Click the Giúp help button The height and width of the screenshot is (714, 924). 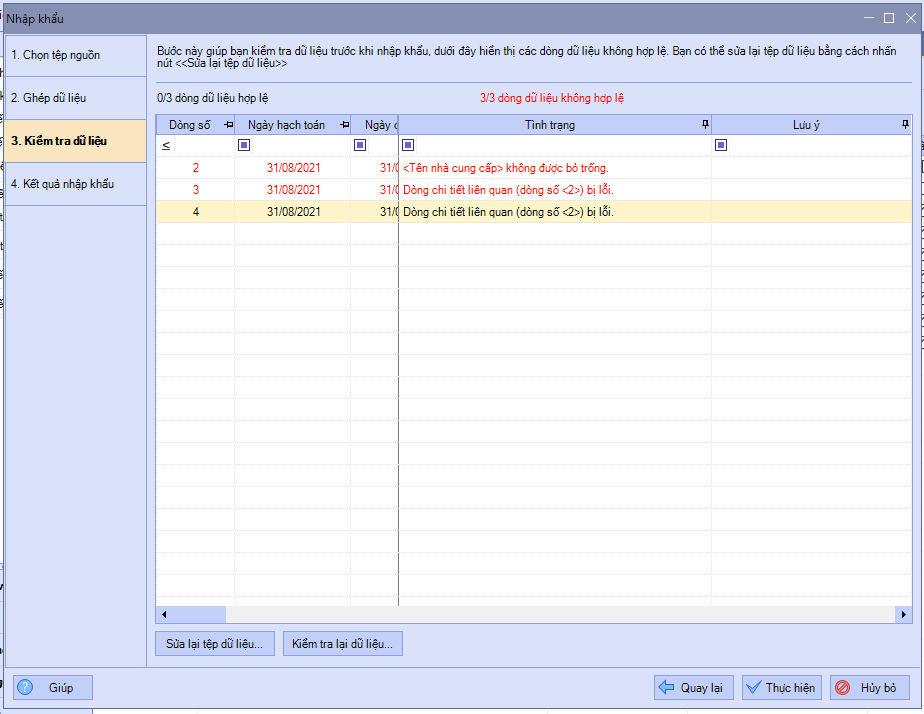pos(52,688)
